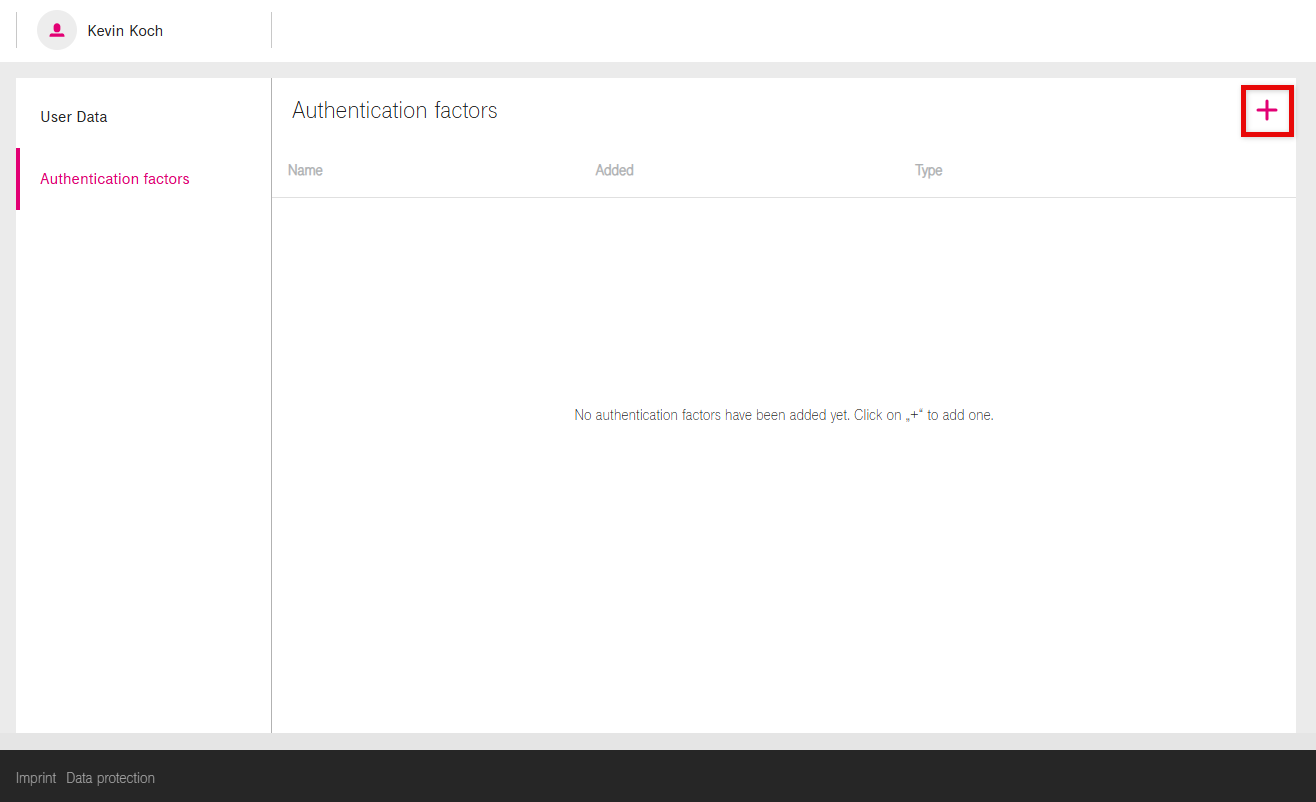Open the Imprint link in footer
Viewport: 1316px width, 802px height.
(36, 778)
